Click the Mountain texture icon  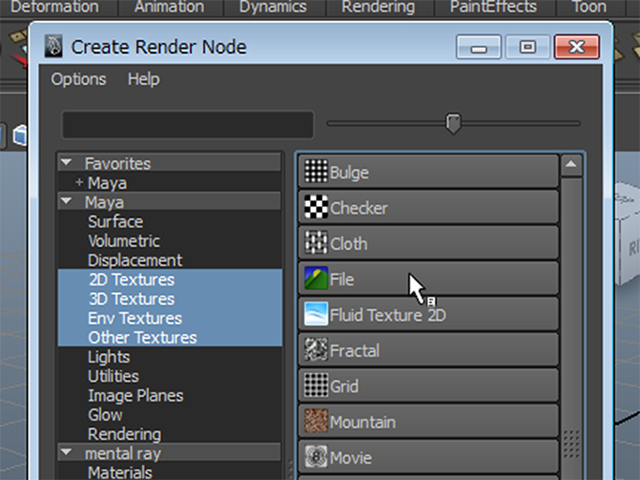[316, 421]
